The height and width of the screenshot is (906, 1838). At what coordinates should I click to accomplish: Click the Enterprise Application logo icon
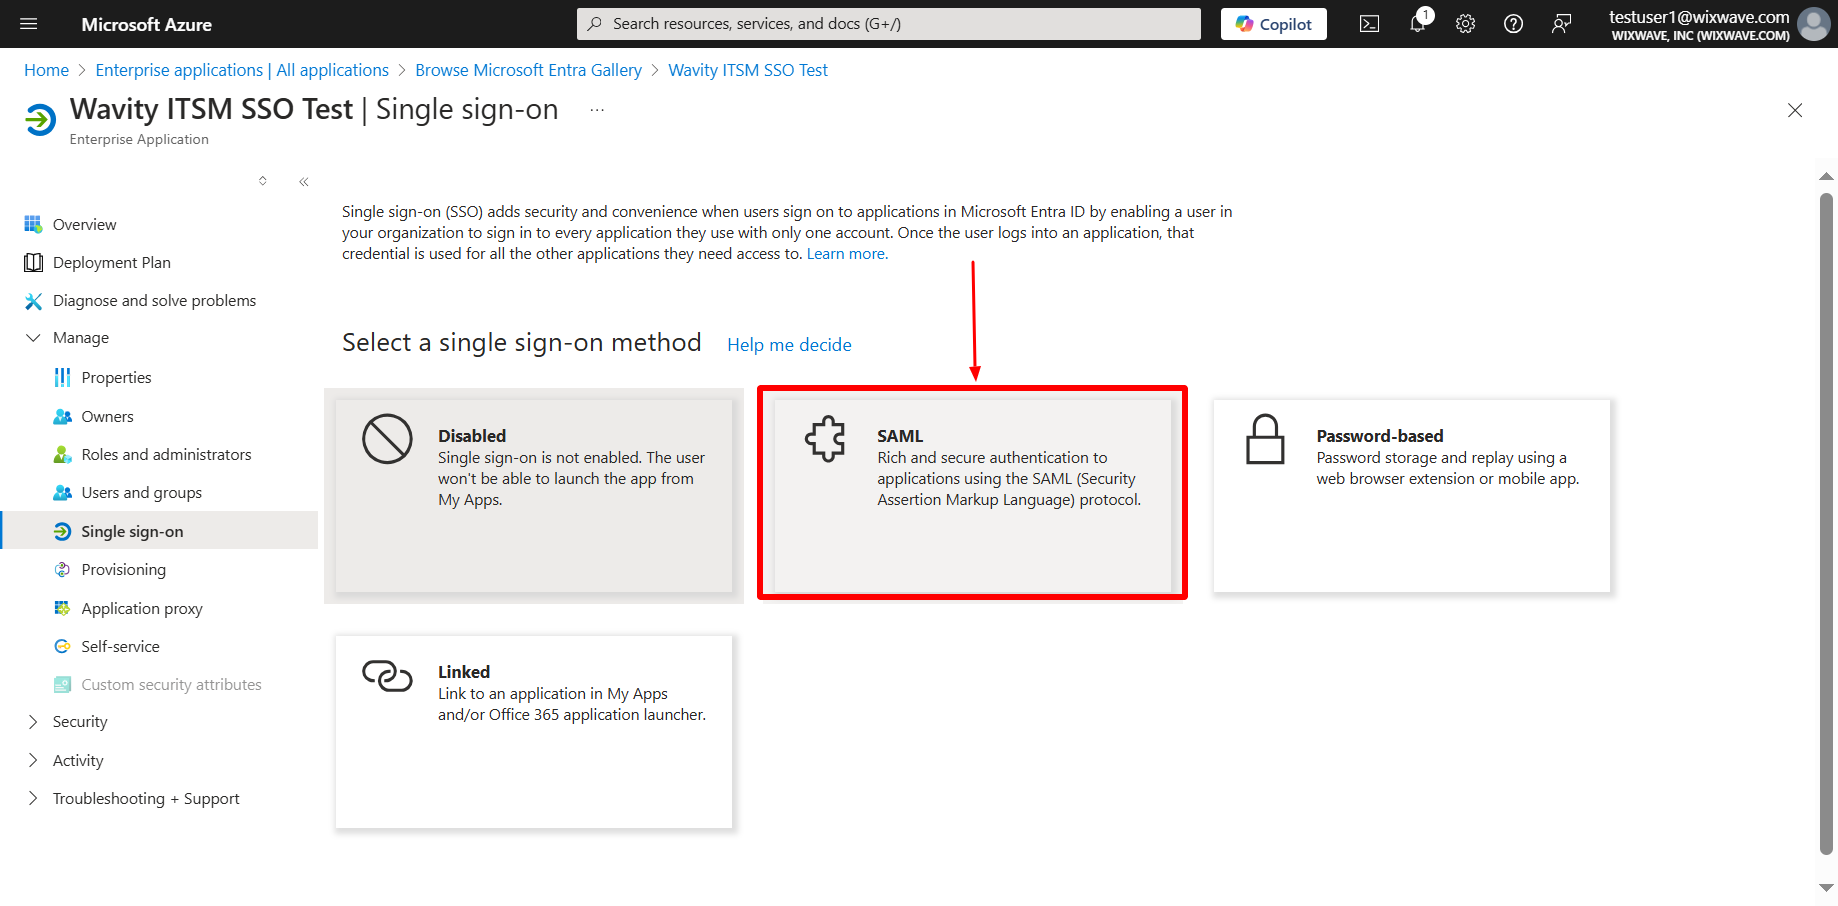(x=40, y=120)
